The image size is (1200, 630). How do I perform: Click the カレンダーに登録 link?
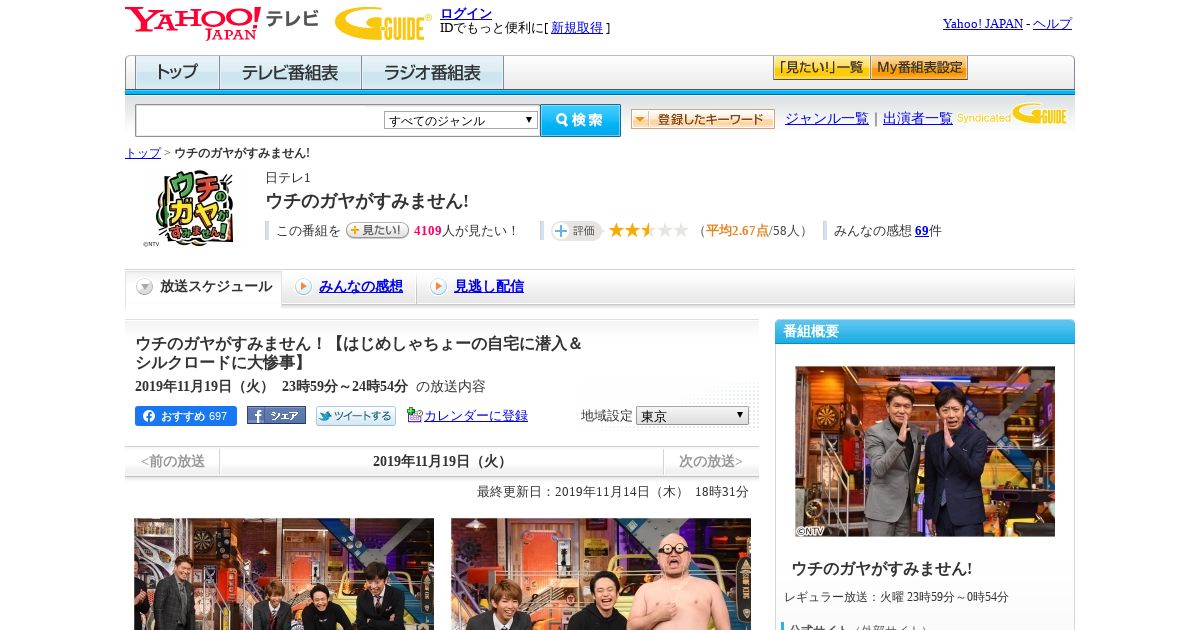[476, 416]
